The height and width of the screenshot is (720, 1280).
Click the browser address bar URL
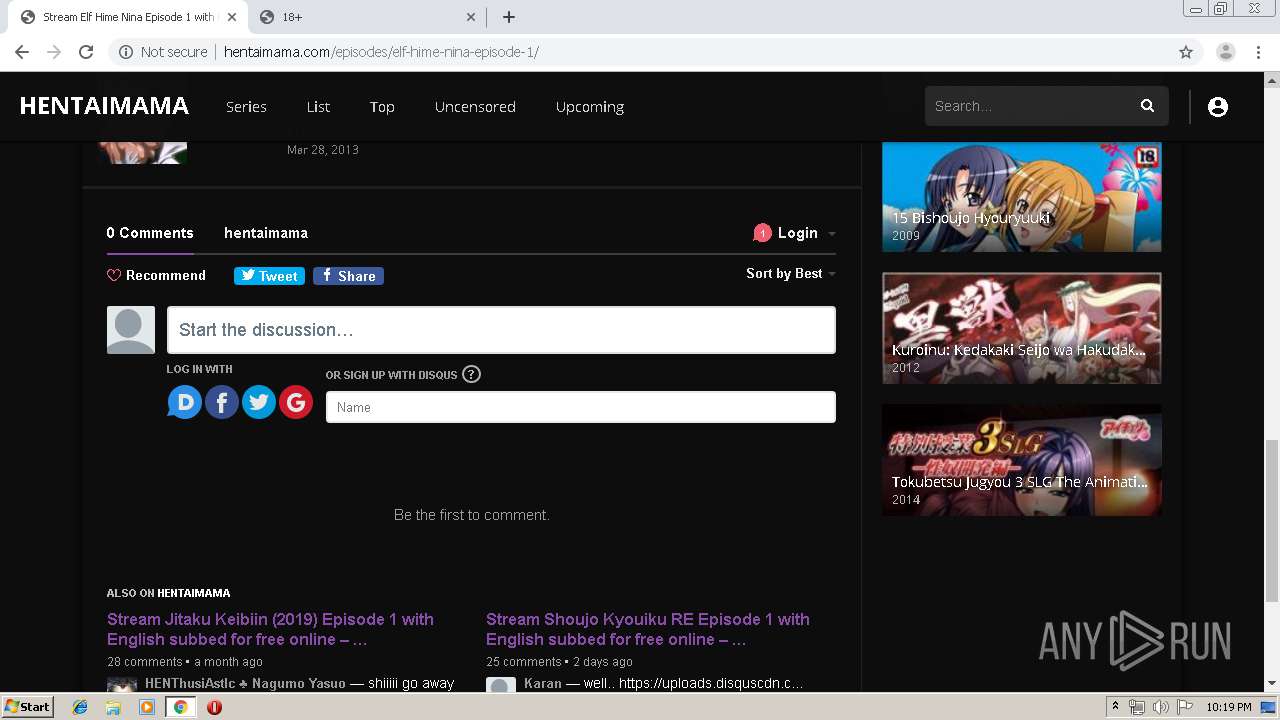(x=381, y=52)
